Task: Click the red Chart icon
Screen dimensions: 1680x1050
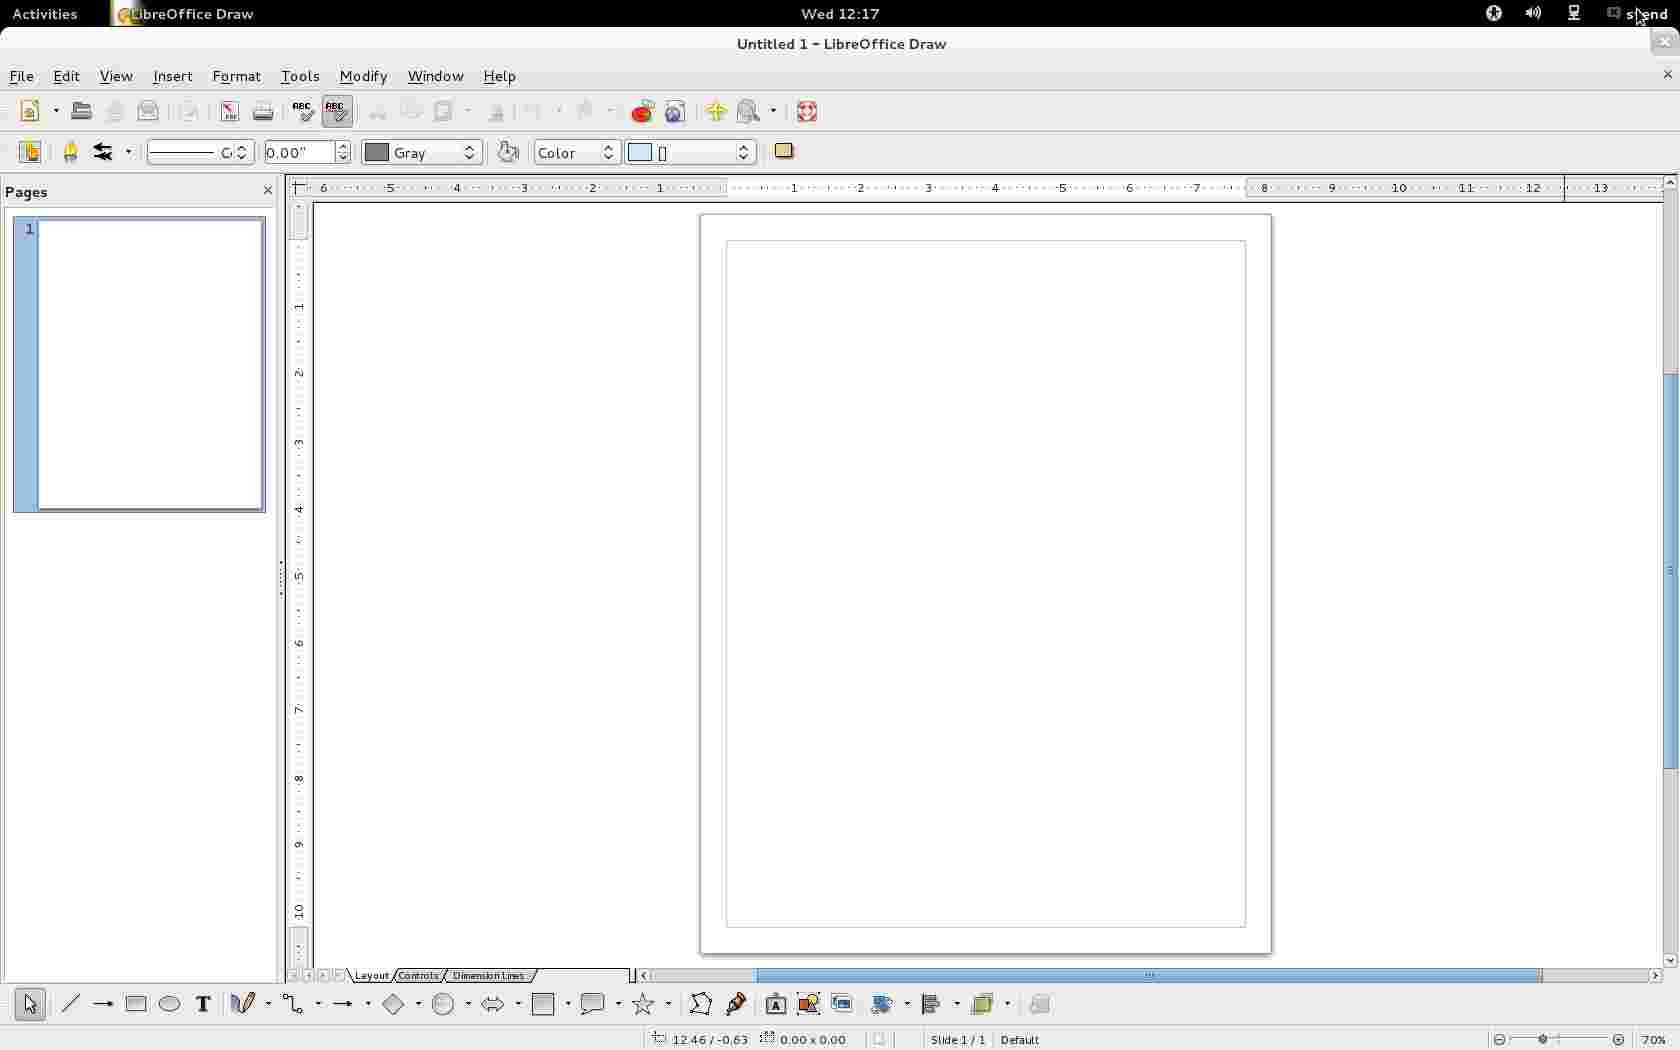Action: tap(643, 112)
